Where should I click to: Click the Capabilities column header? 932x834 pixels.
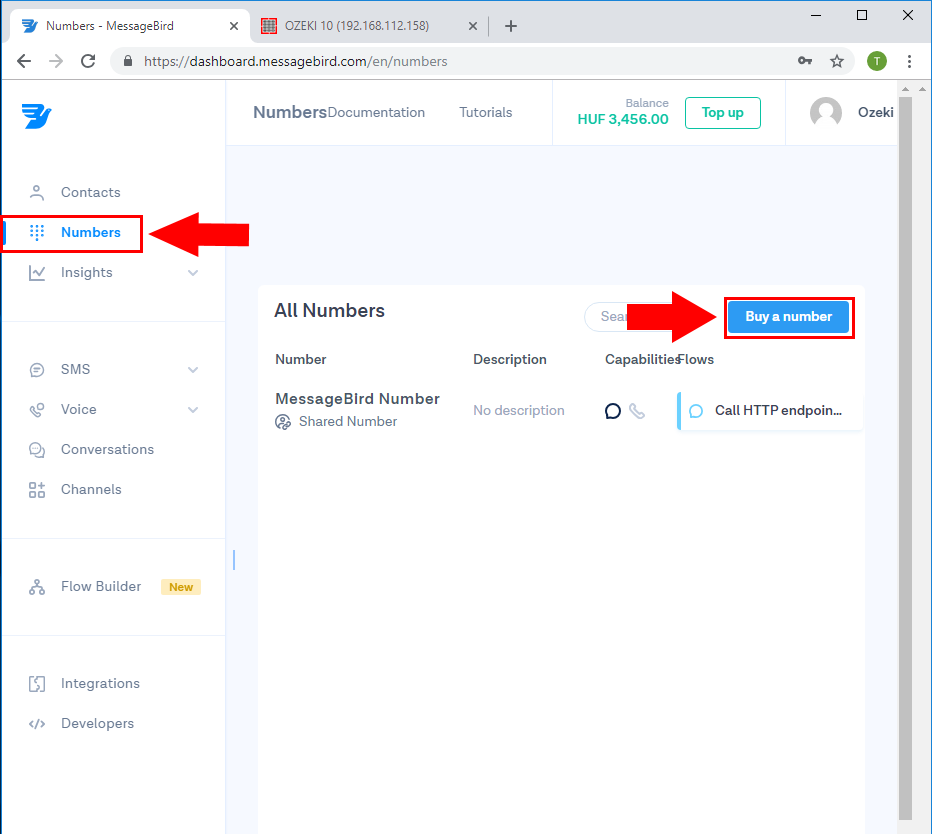click(642, 360)
